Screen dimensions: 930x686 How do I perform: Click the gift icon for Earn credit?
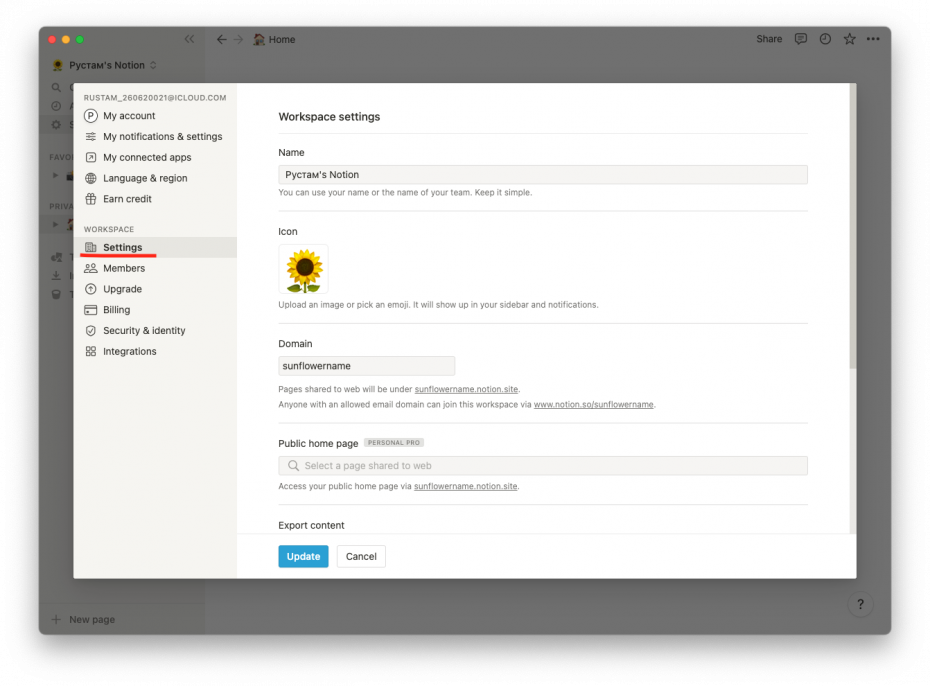(x=91, y=199)
